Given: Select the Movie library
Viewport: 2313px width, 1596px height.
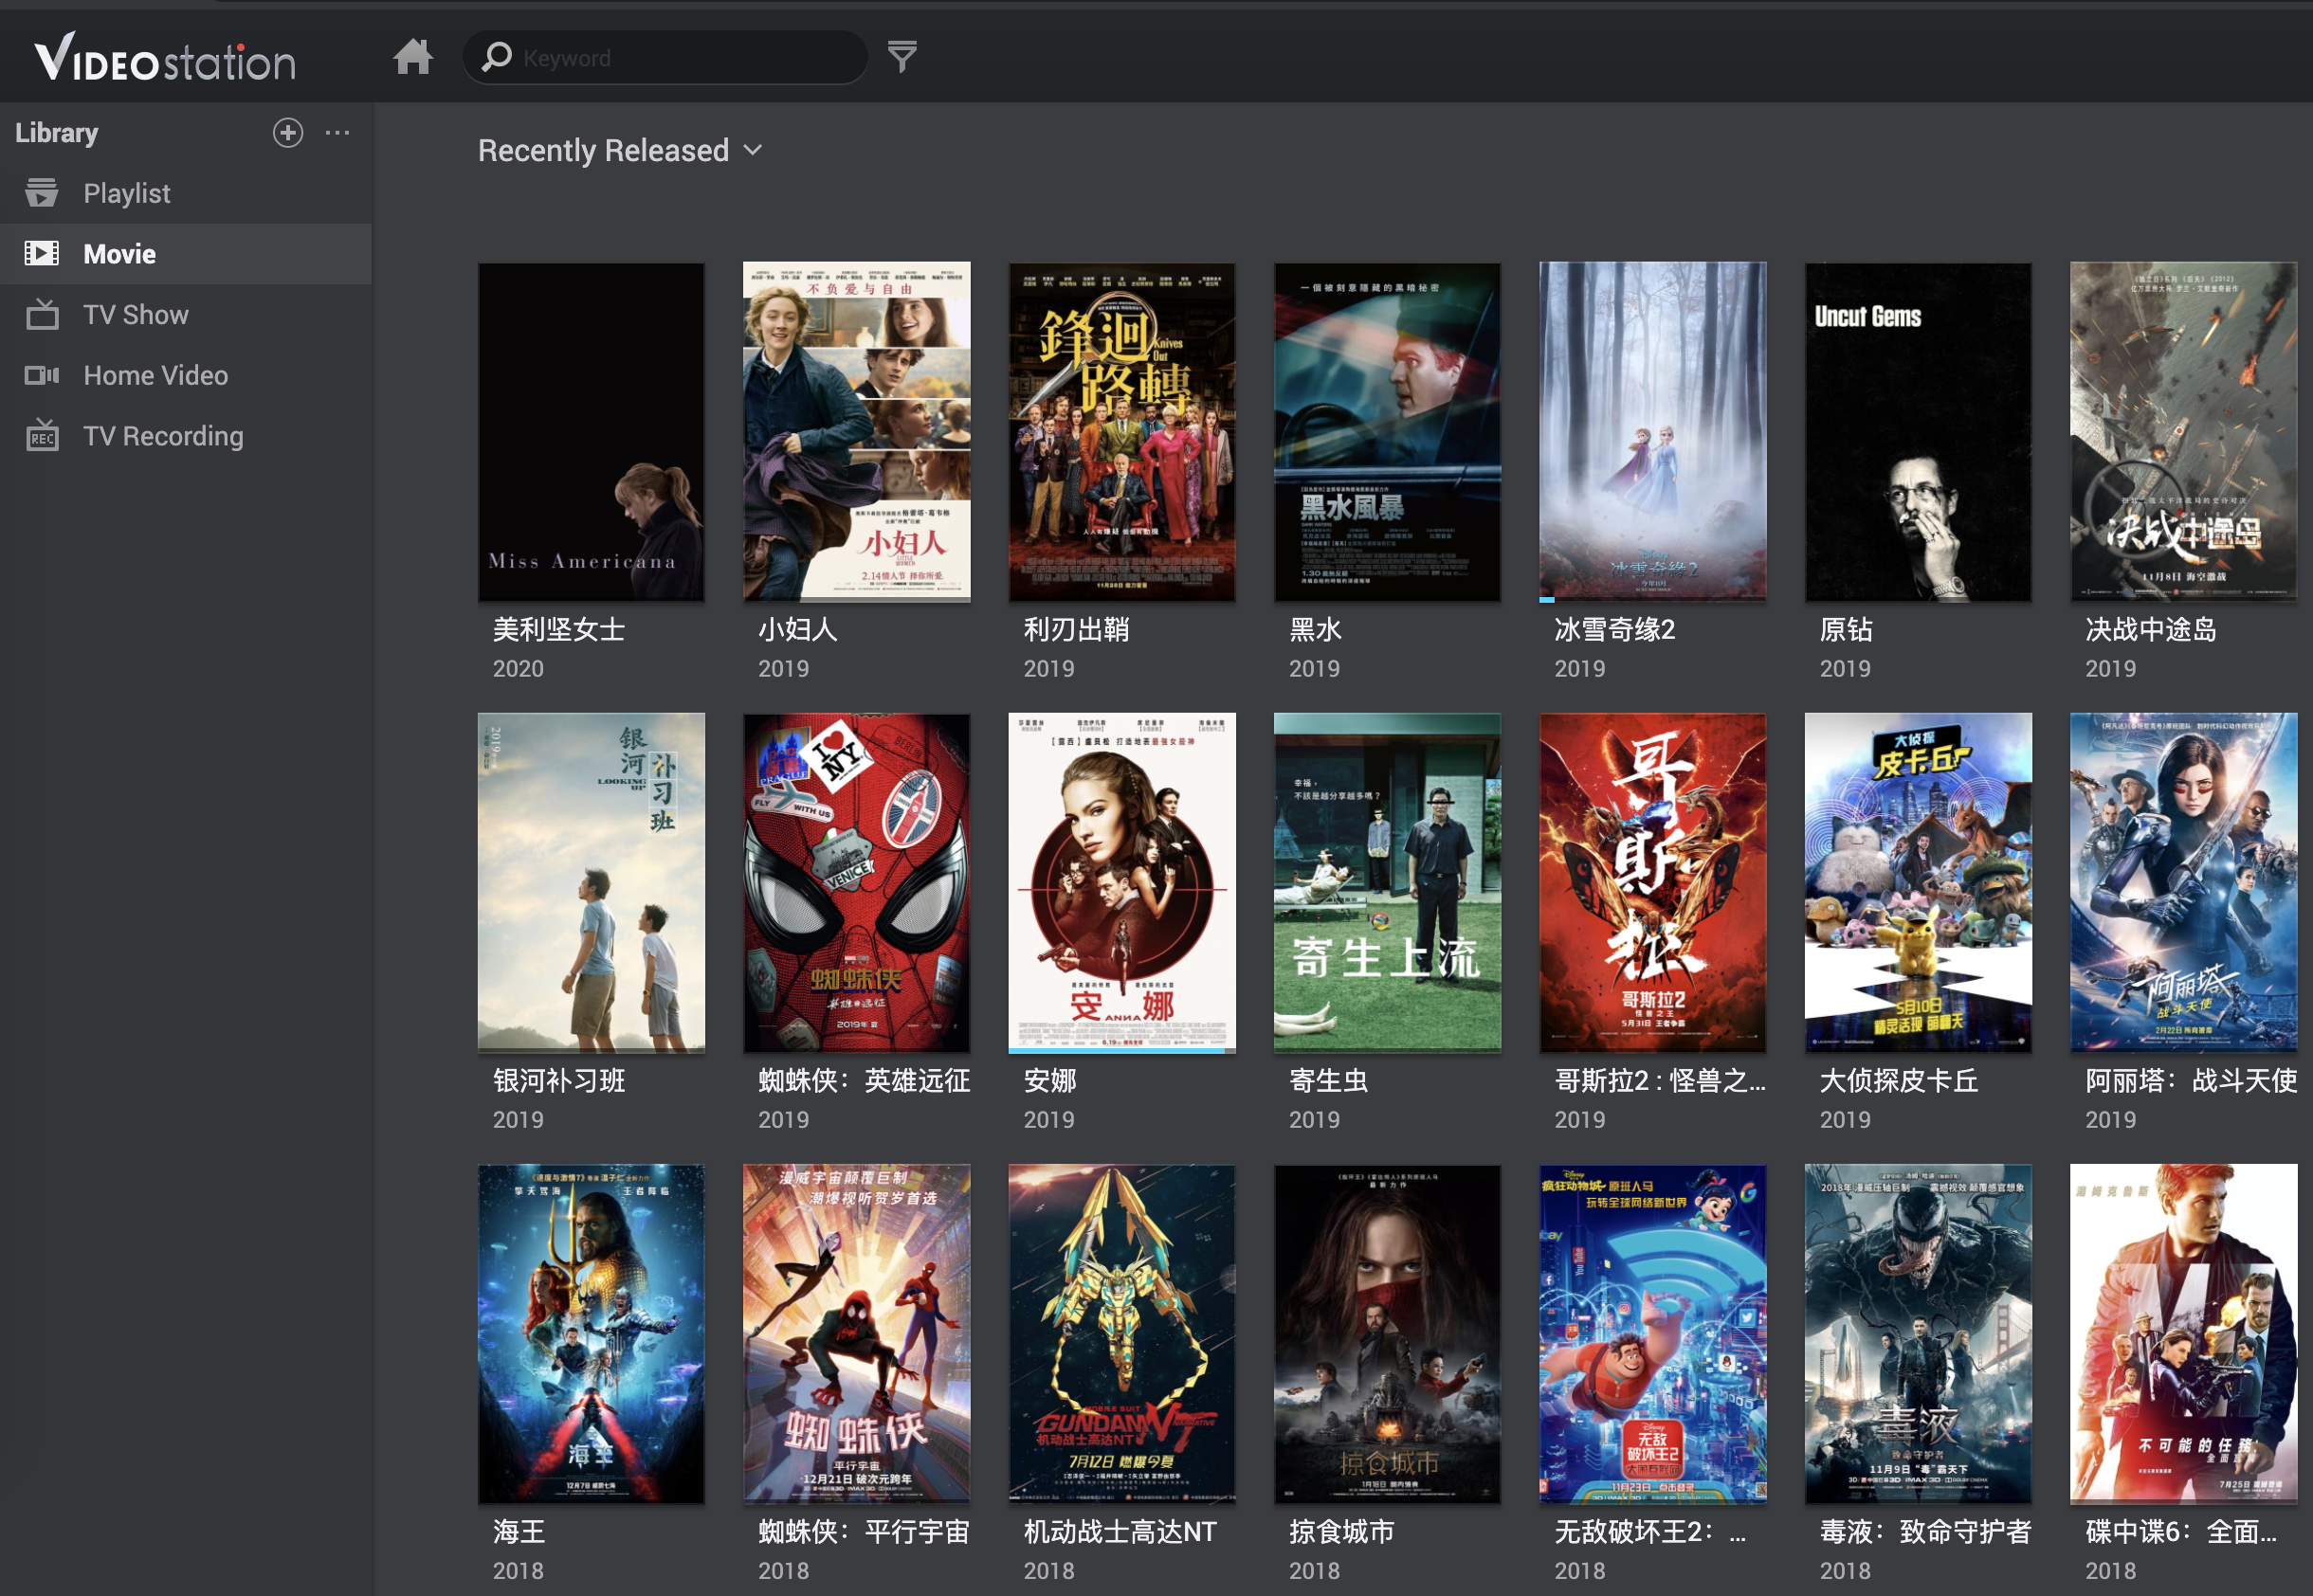Looking at the screenshot, I should click(x=186, y=254).
